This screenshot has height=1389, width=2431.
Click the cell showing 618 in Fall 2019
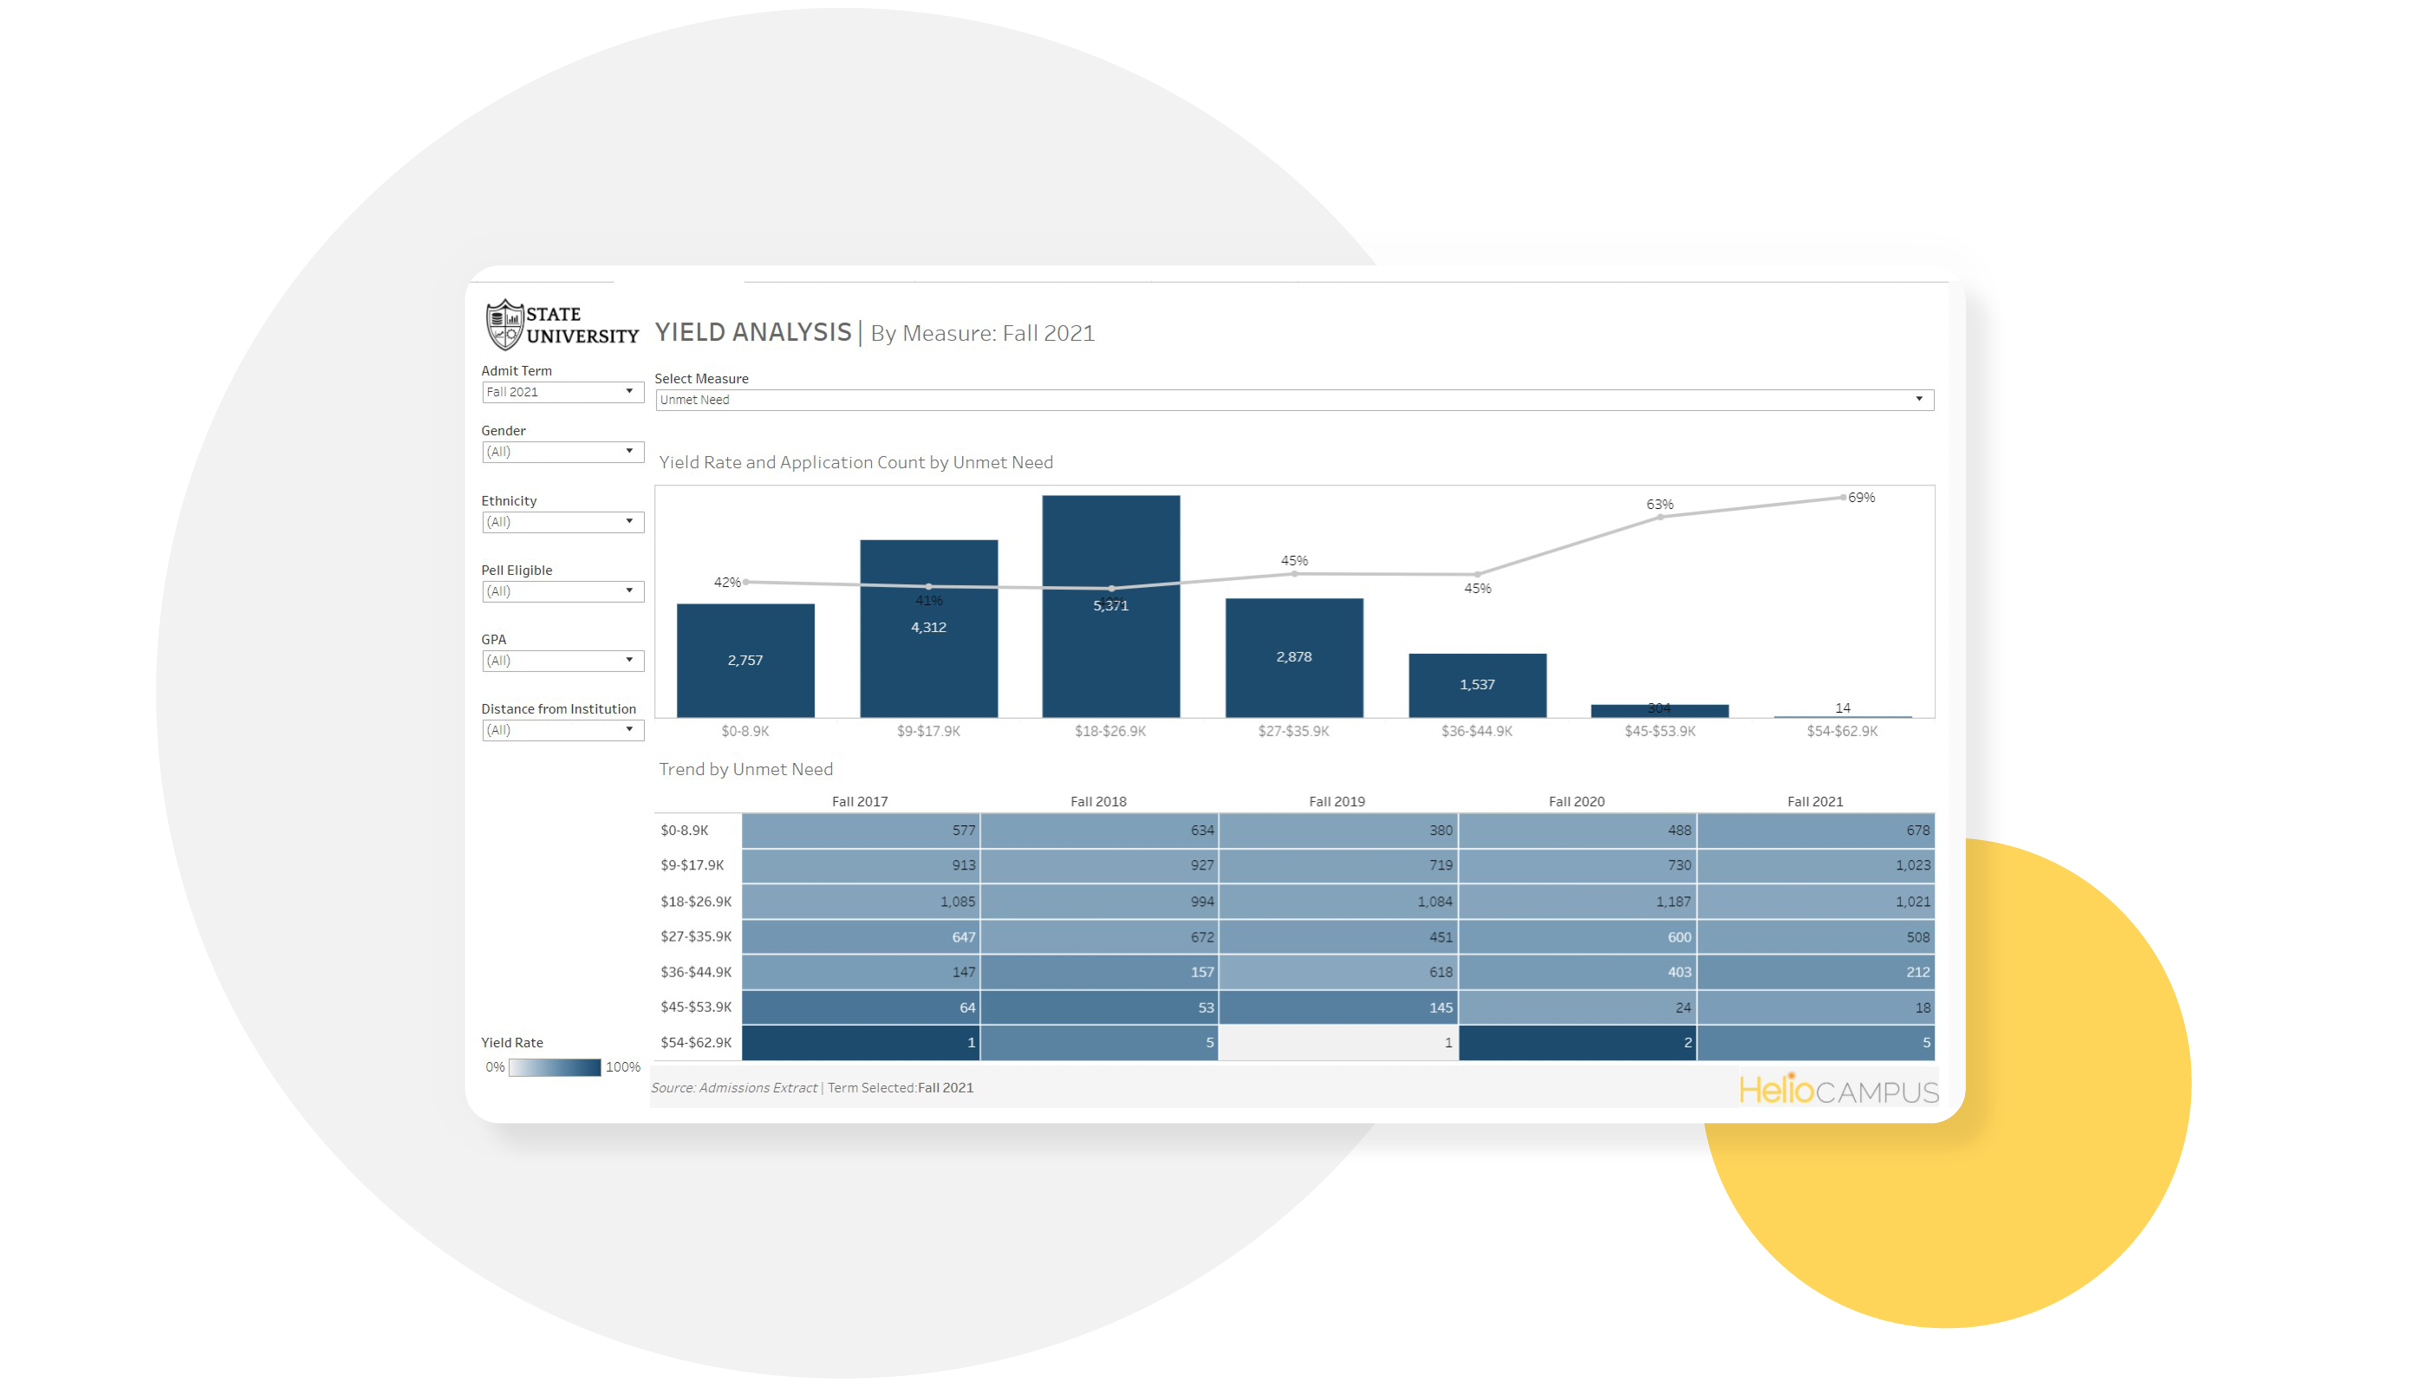pyautogui.click(x=1339, y=972)
